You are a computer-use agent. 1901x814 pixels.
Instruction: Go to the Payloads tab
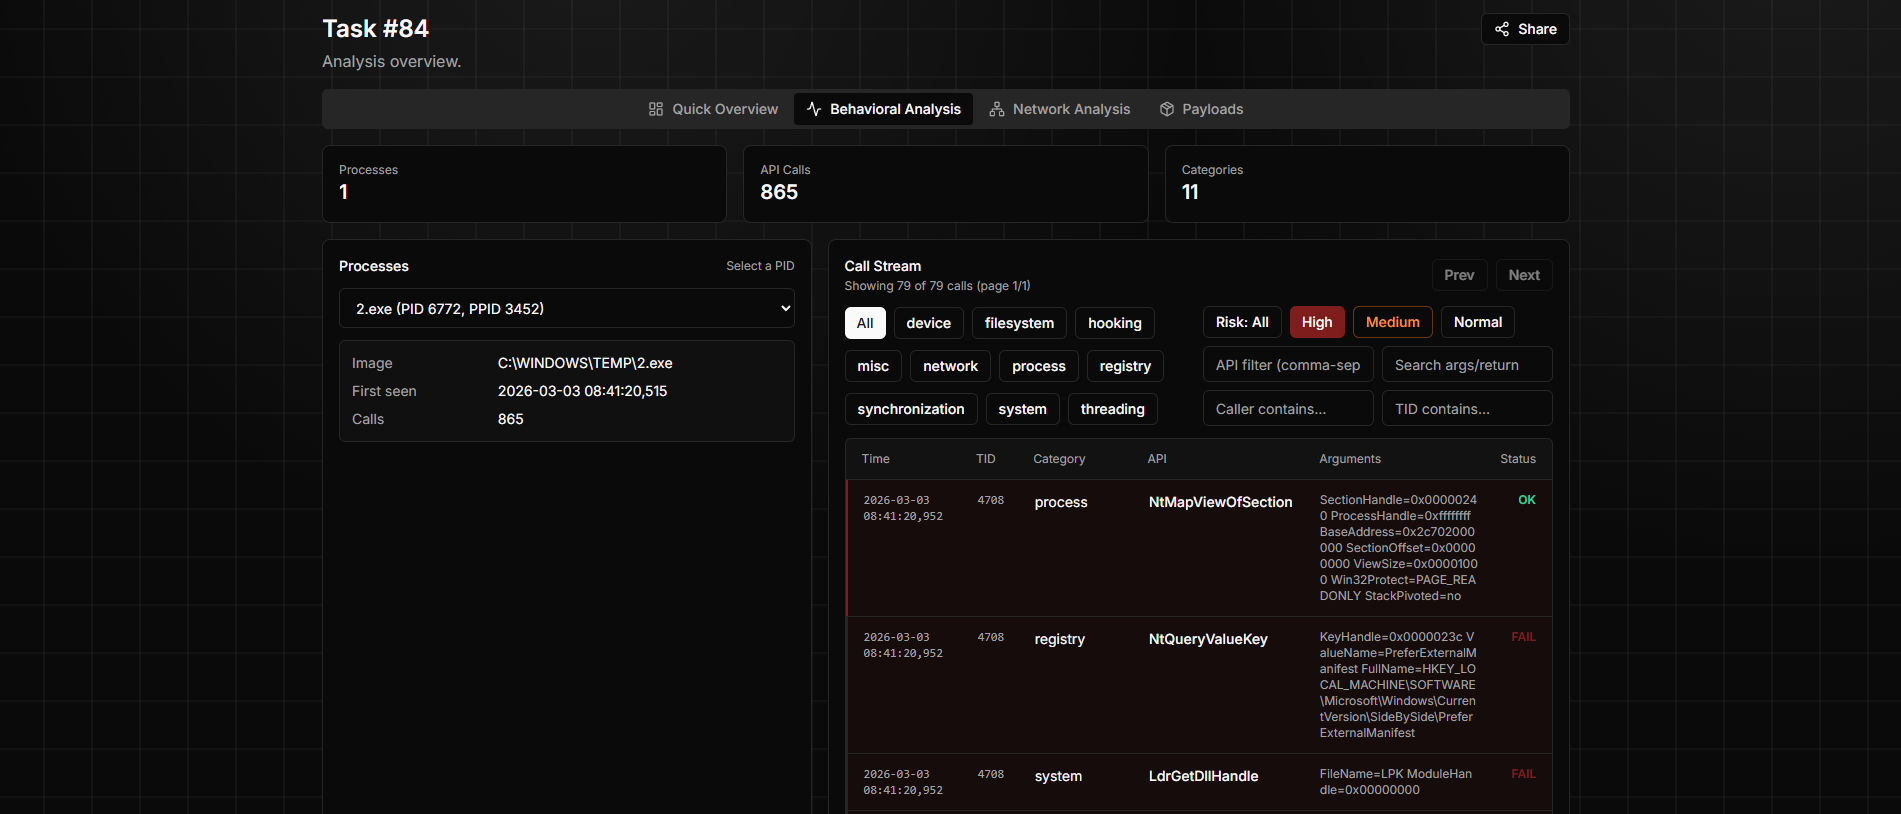(x=1201, y=109)
